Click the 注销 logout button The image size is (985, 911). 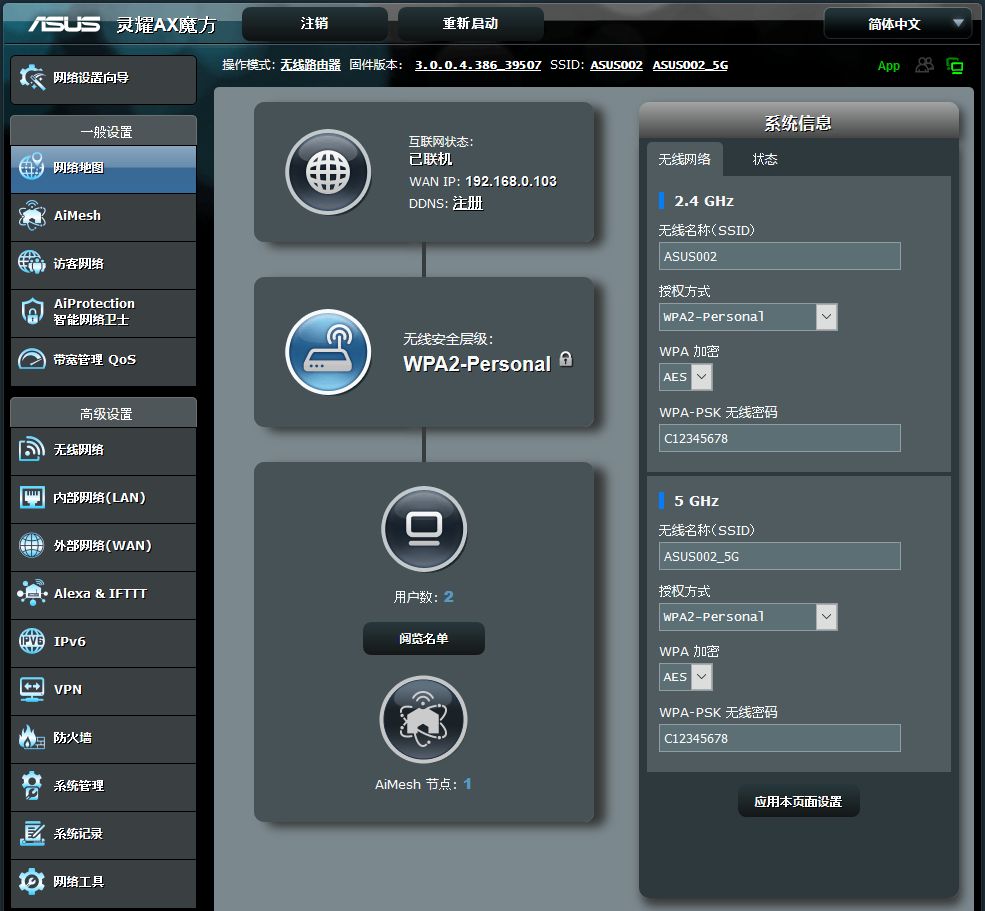314,24
